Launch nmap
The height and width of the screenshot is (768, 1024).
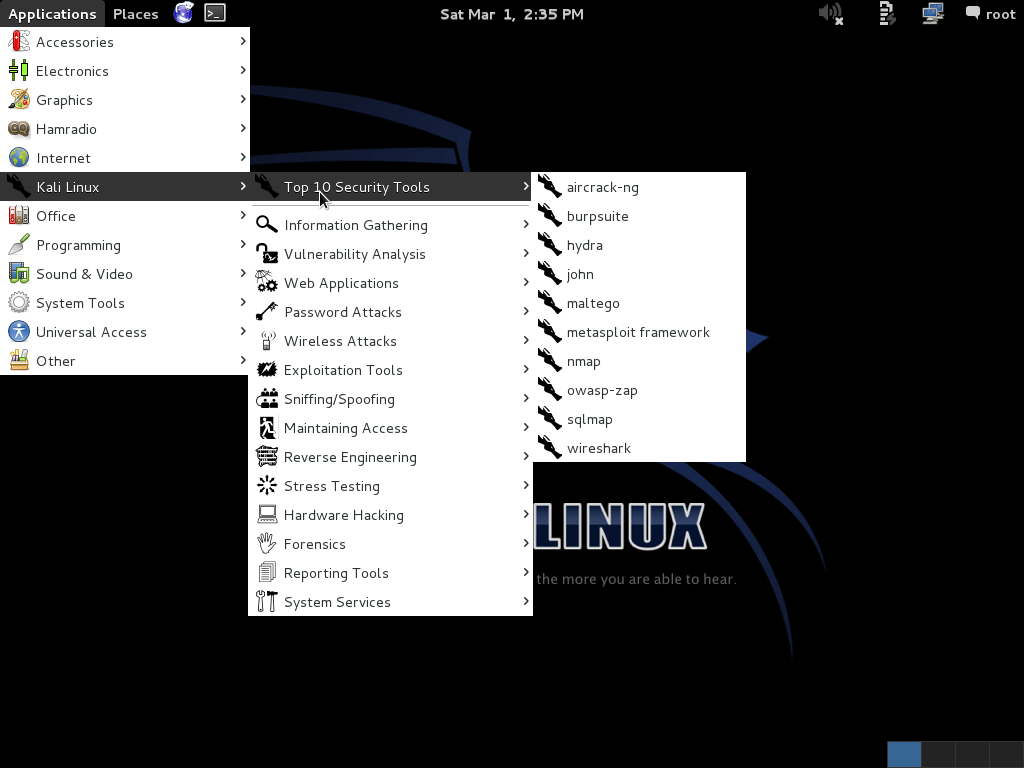639,361
